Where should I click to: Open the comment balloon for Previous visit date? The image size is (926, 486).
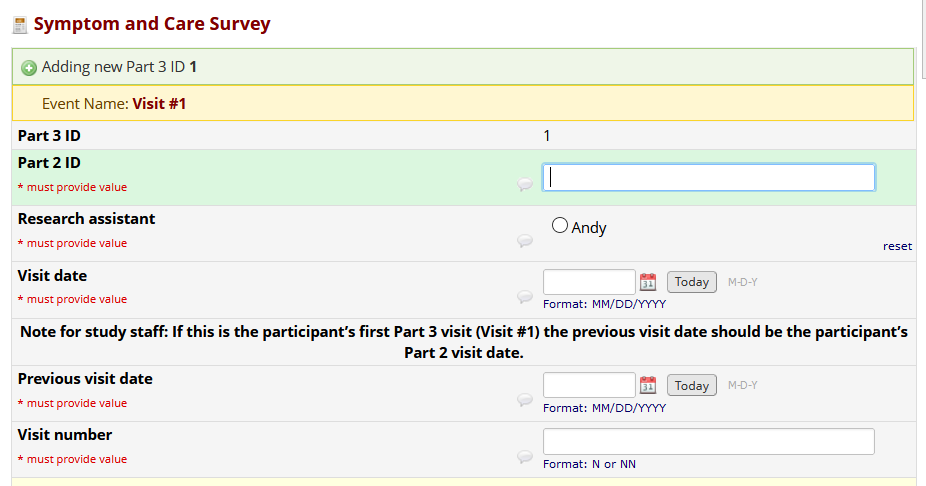[x=525, y=401]
